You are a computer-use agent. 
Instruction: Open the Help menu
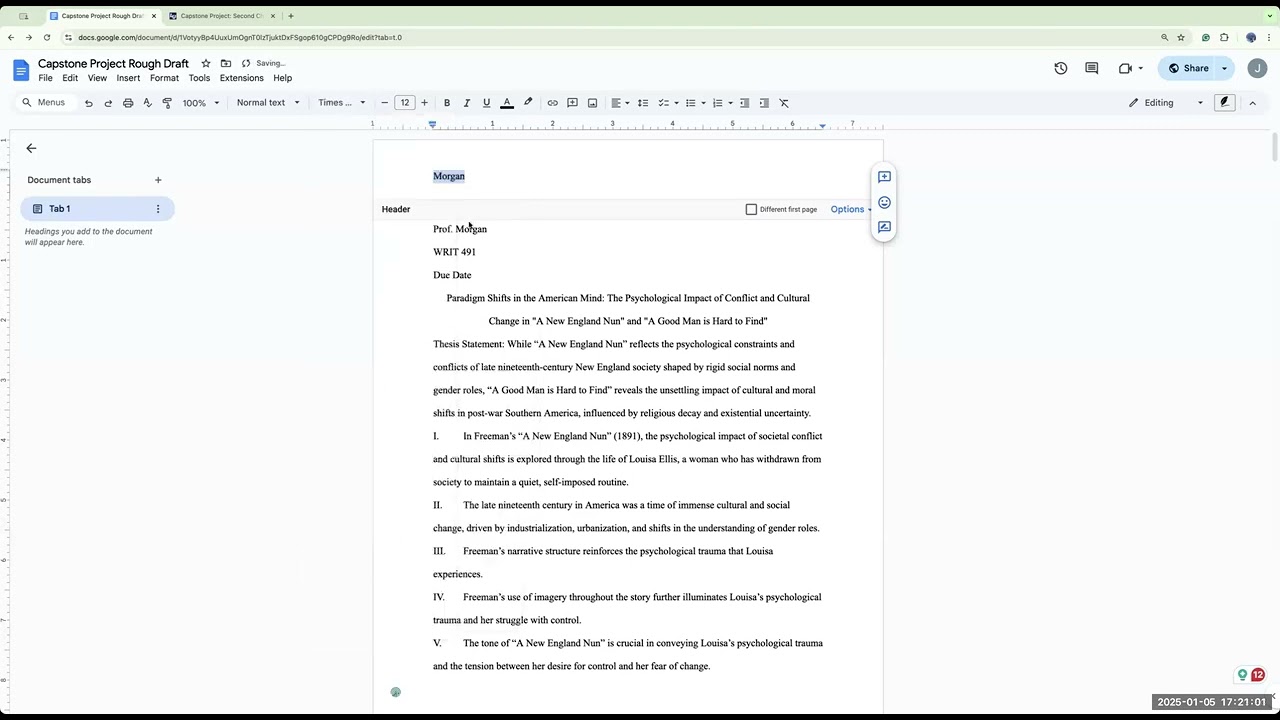(x=283, y=78)
